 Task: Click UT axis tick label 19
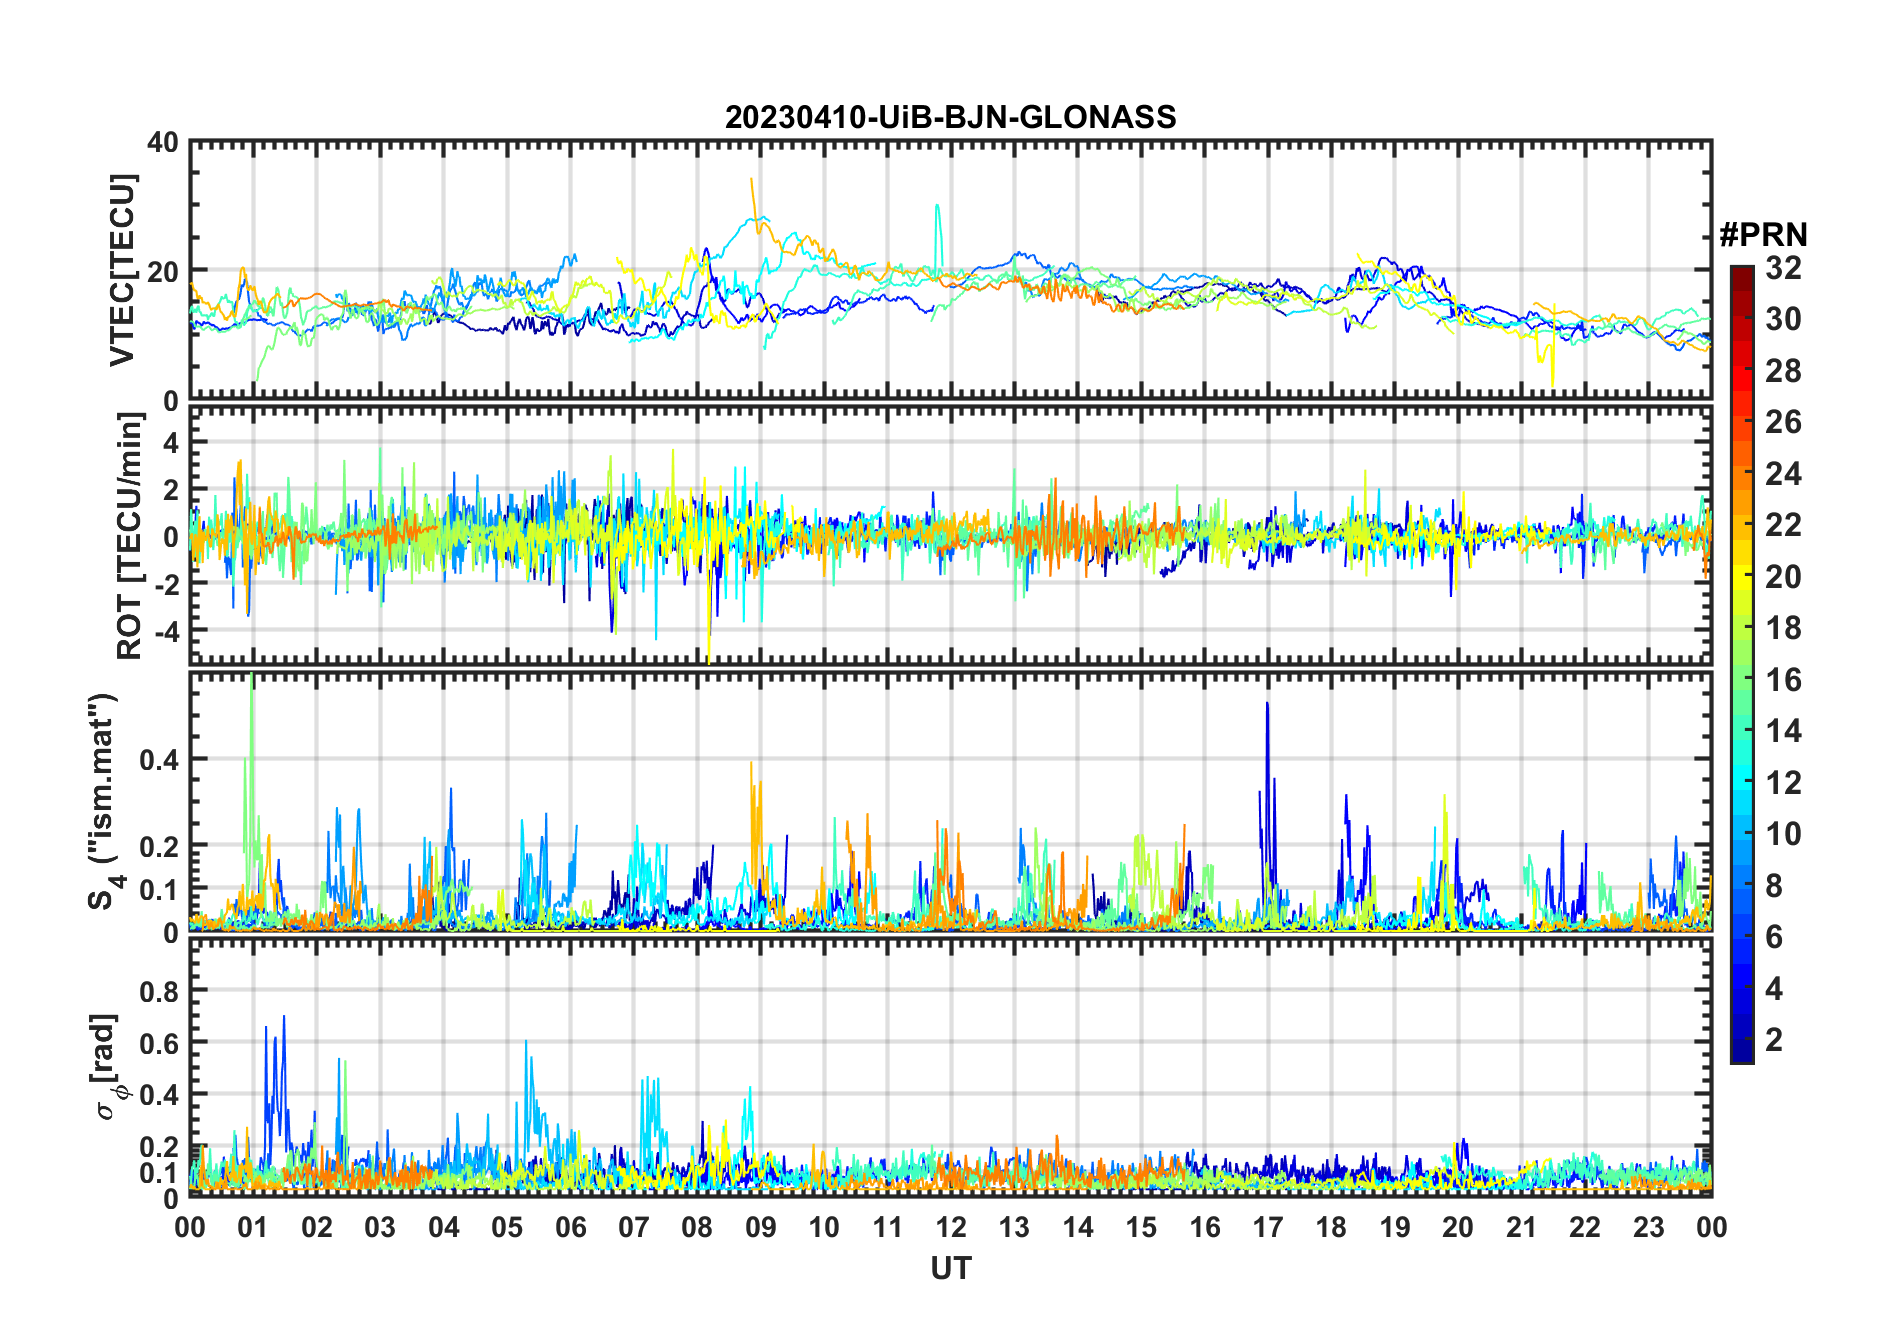tap(1395, 1227)
